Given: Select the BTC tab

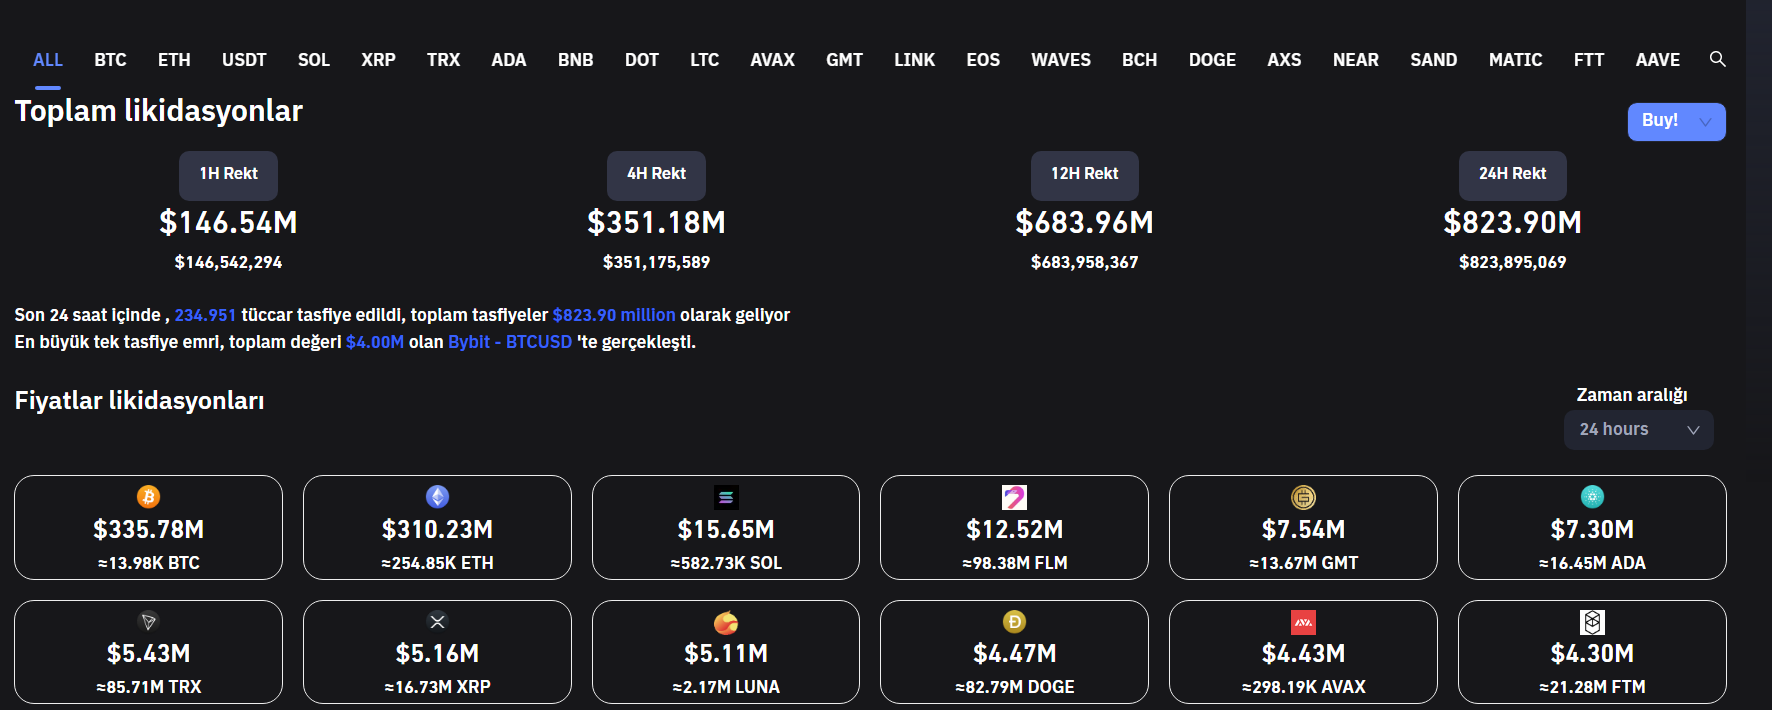Looking at the screenshot, I should tap(110, 60).
